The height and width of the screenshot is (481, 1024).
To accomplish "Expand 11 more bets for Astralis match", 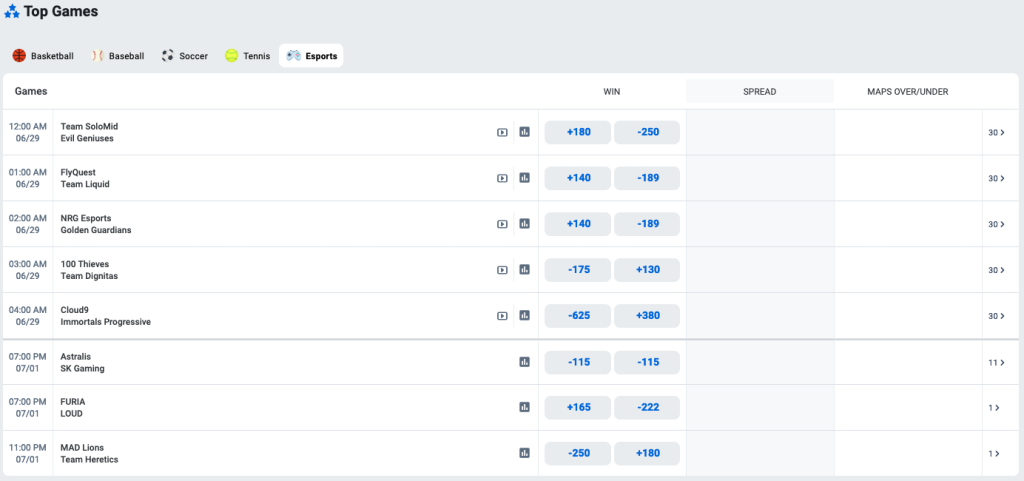I will pos(996,362).
